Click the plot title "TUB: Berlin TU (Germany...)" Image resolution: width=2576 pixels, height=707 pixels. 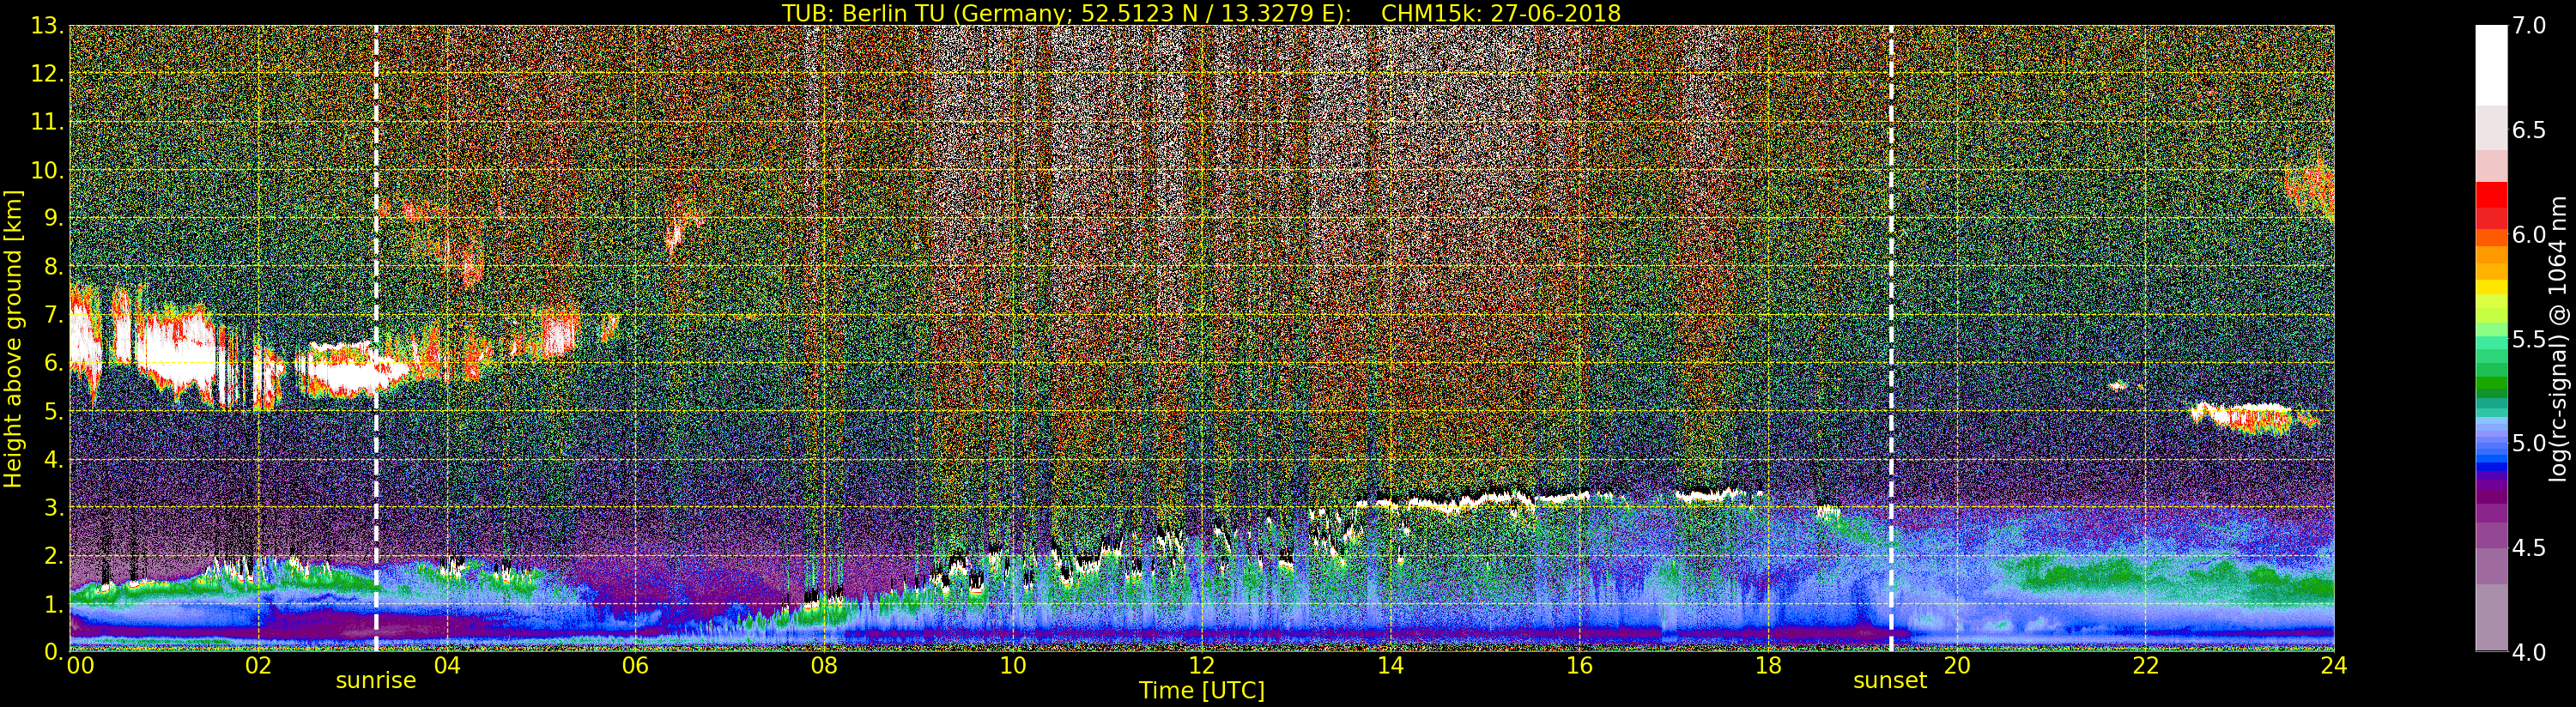pyautogui.click(x=1201, y=13)
